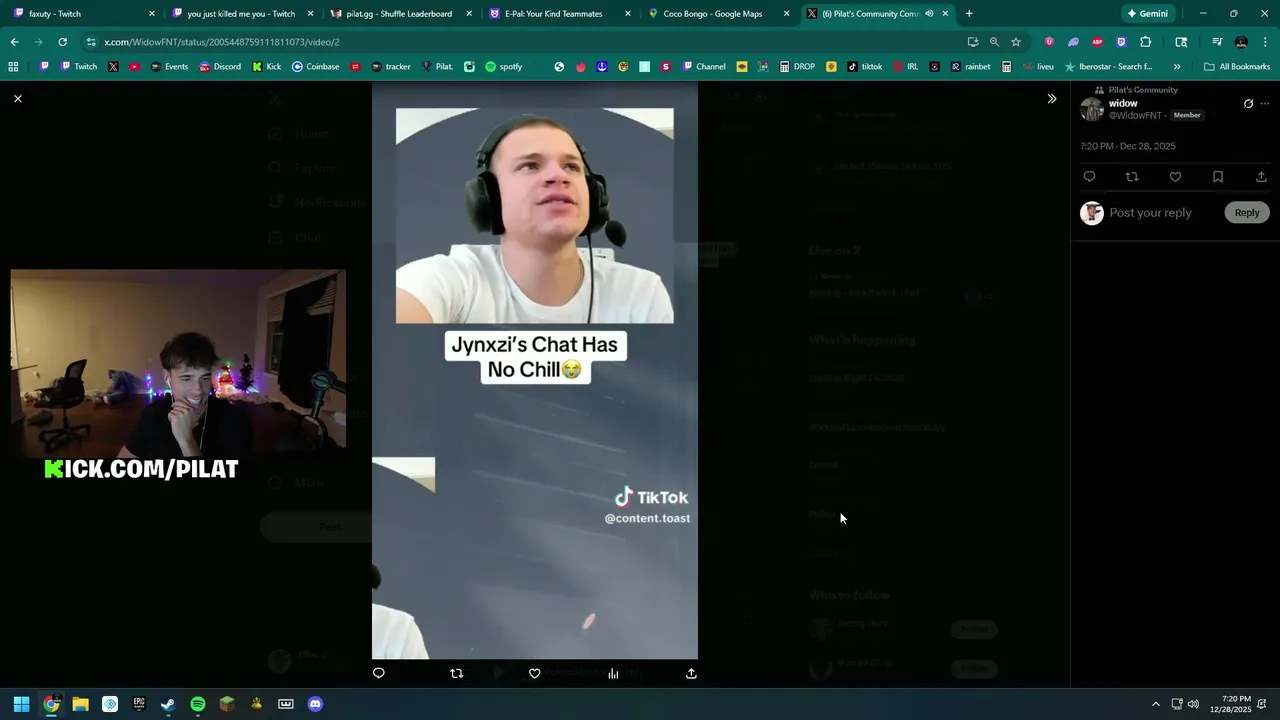
Task: Open the Events bookmark
Action: click(169, 67)
